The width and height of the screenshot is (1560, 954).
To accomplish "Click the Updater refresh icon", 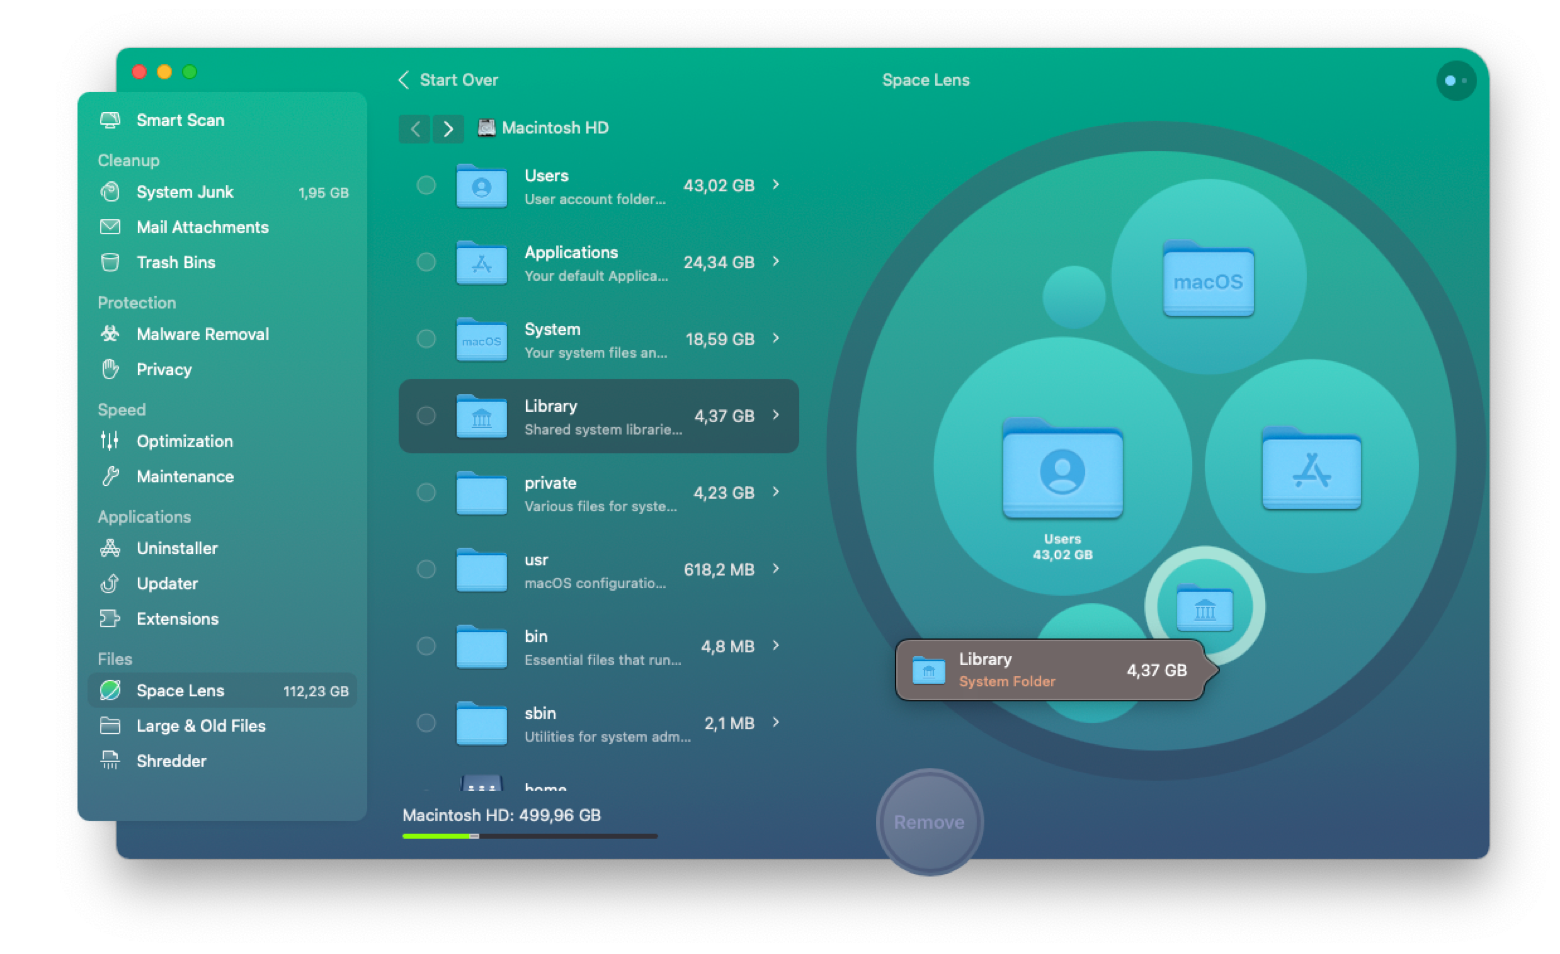I will click(x=110, y=584).
